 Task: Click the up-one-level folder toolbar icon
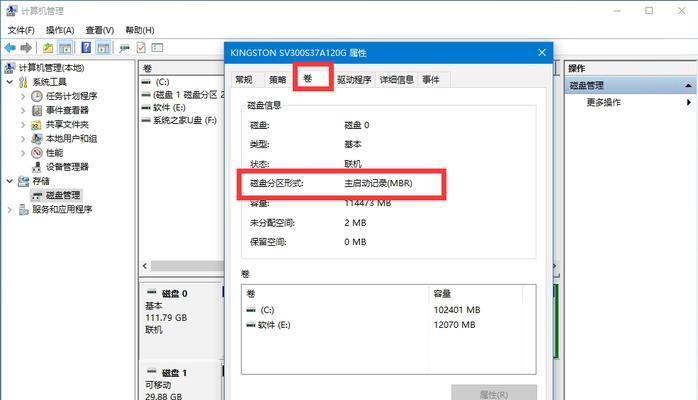click(x=48, y=48)
